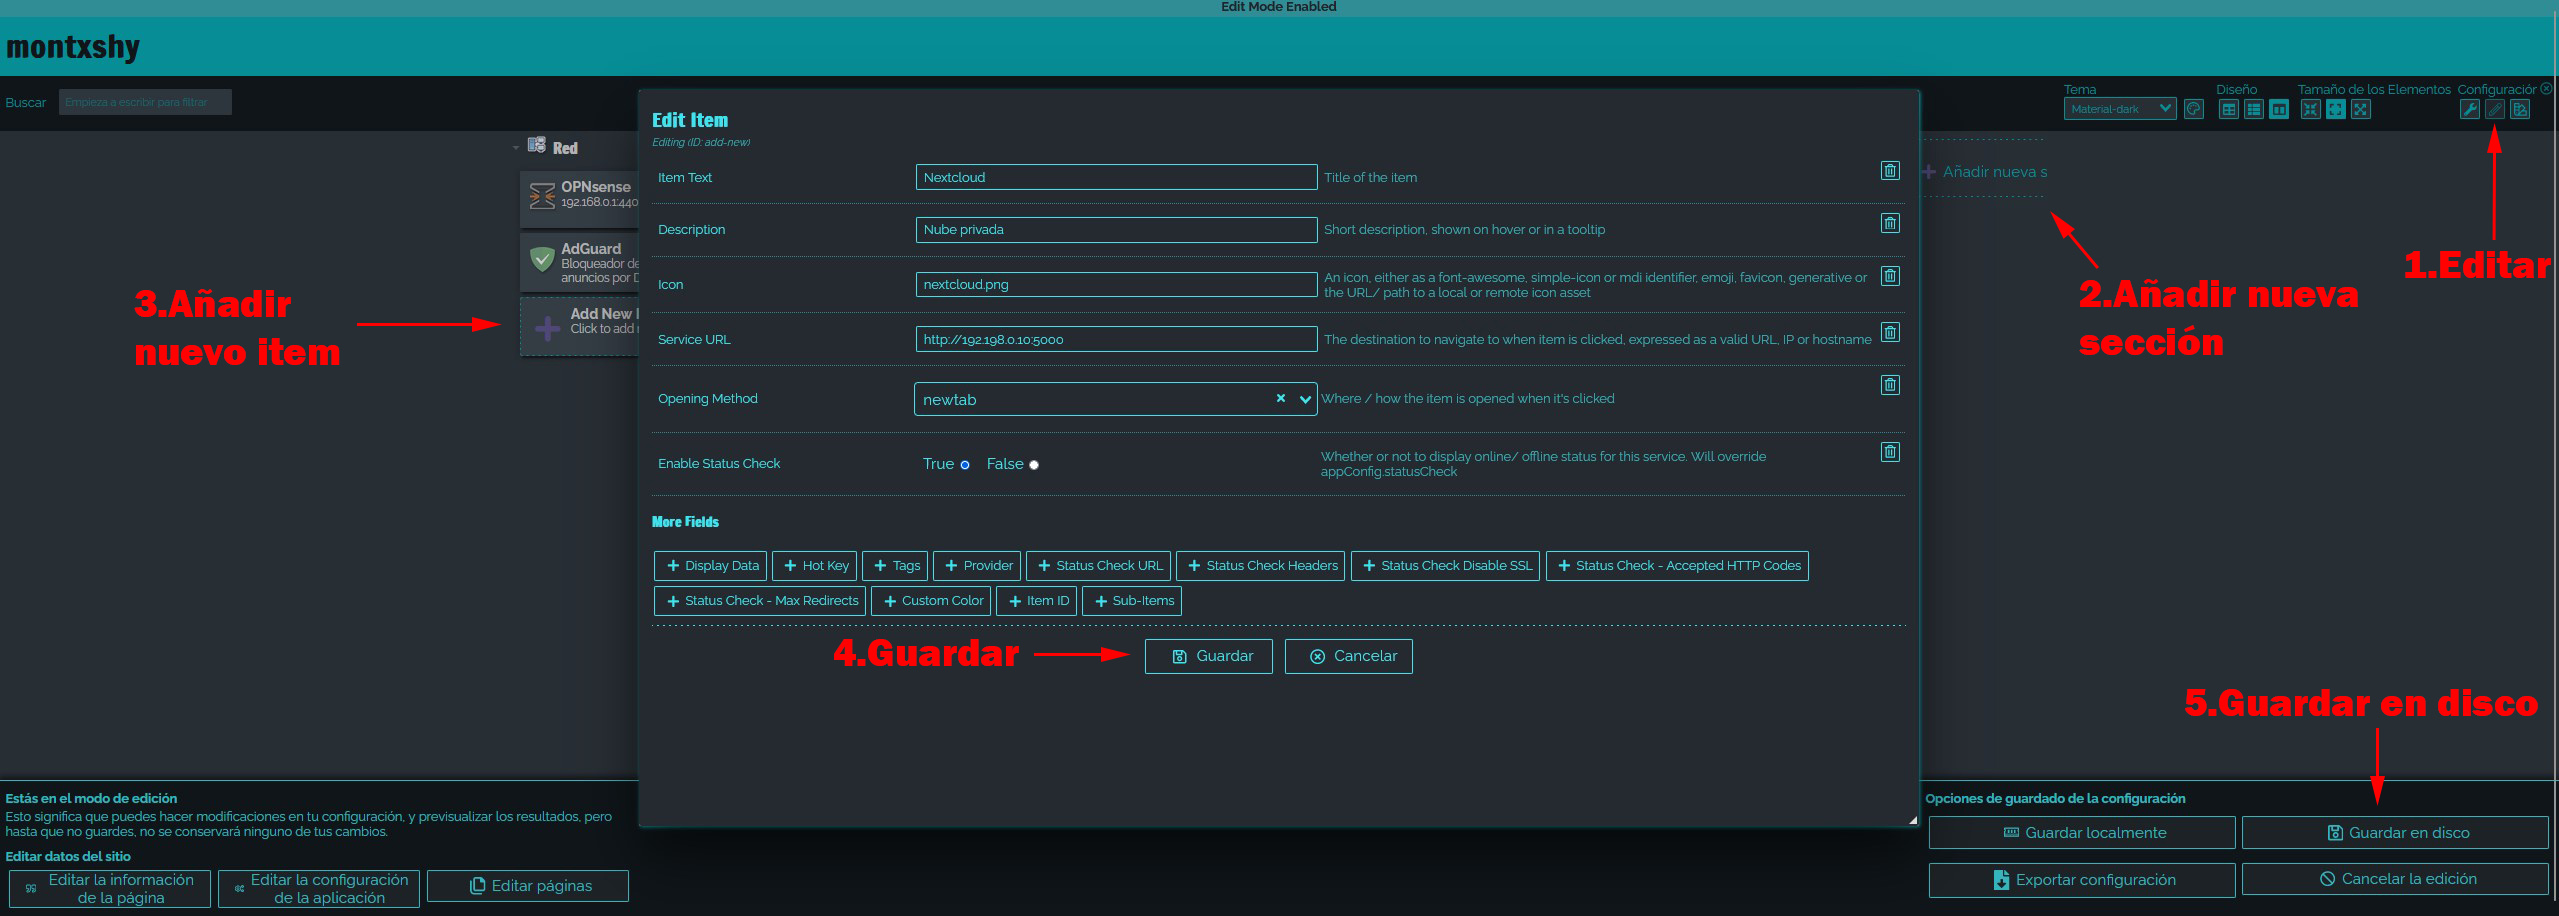
Task: Click into the Item Text input field
Action: (1115, 177)
